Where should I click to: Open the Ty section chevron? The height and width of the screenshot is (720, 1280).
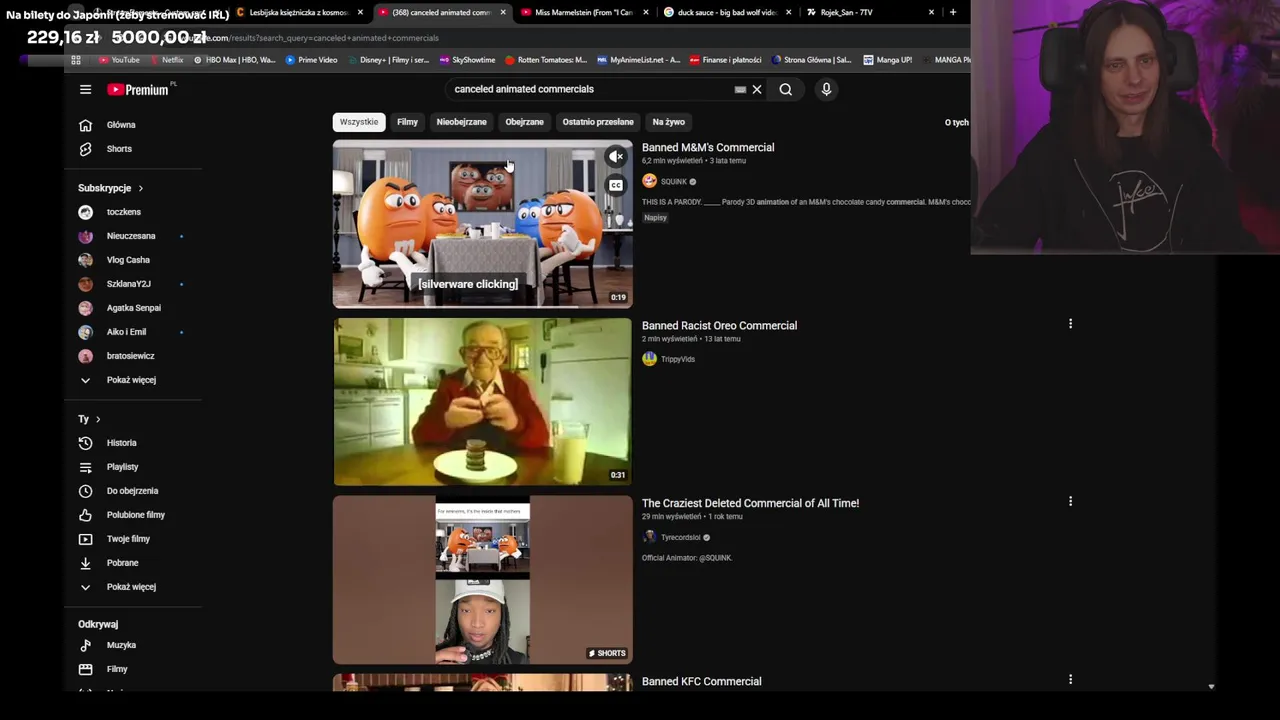point(97,419)
